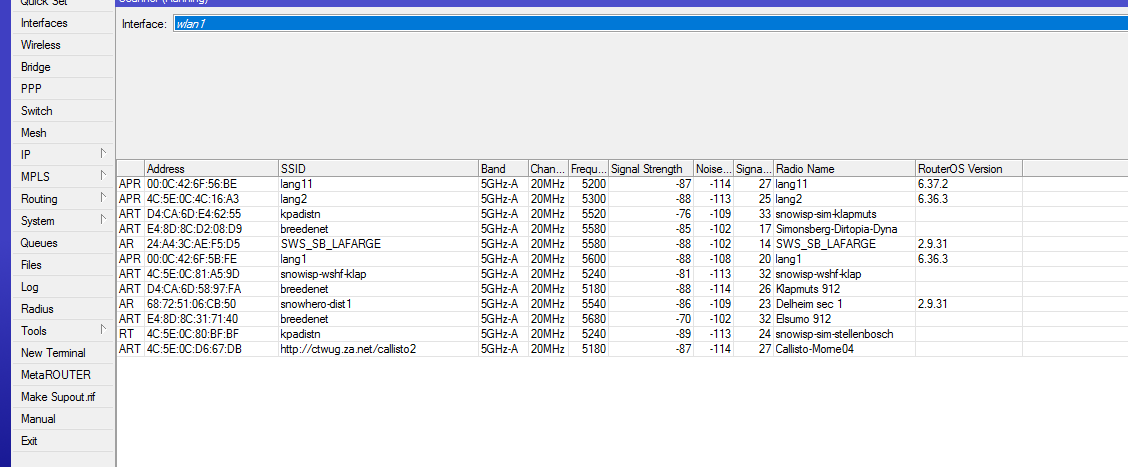Open the Interfaces menu item
Screen dimensions: 1128x467
[44, 23]
